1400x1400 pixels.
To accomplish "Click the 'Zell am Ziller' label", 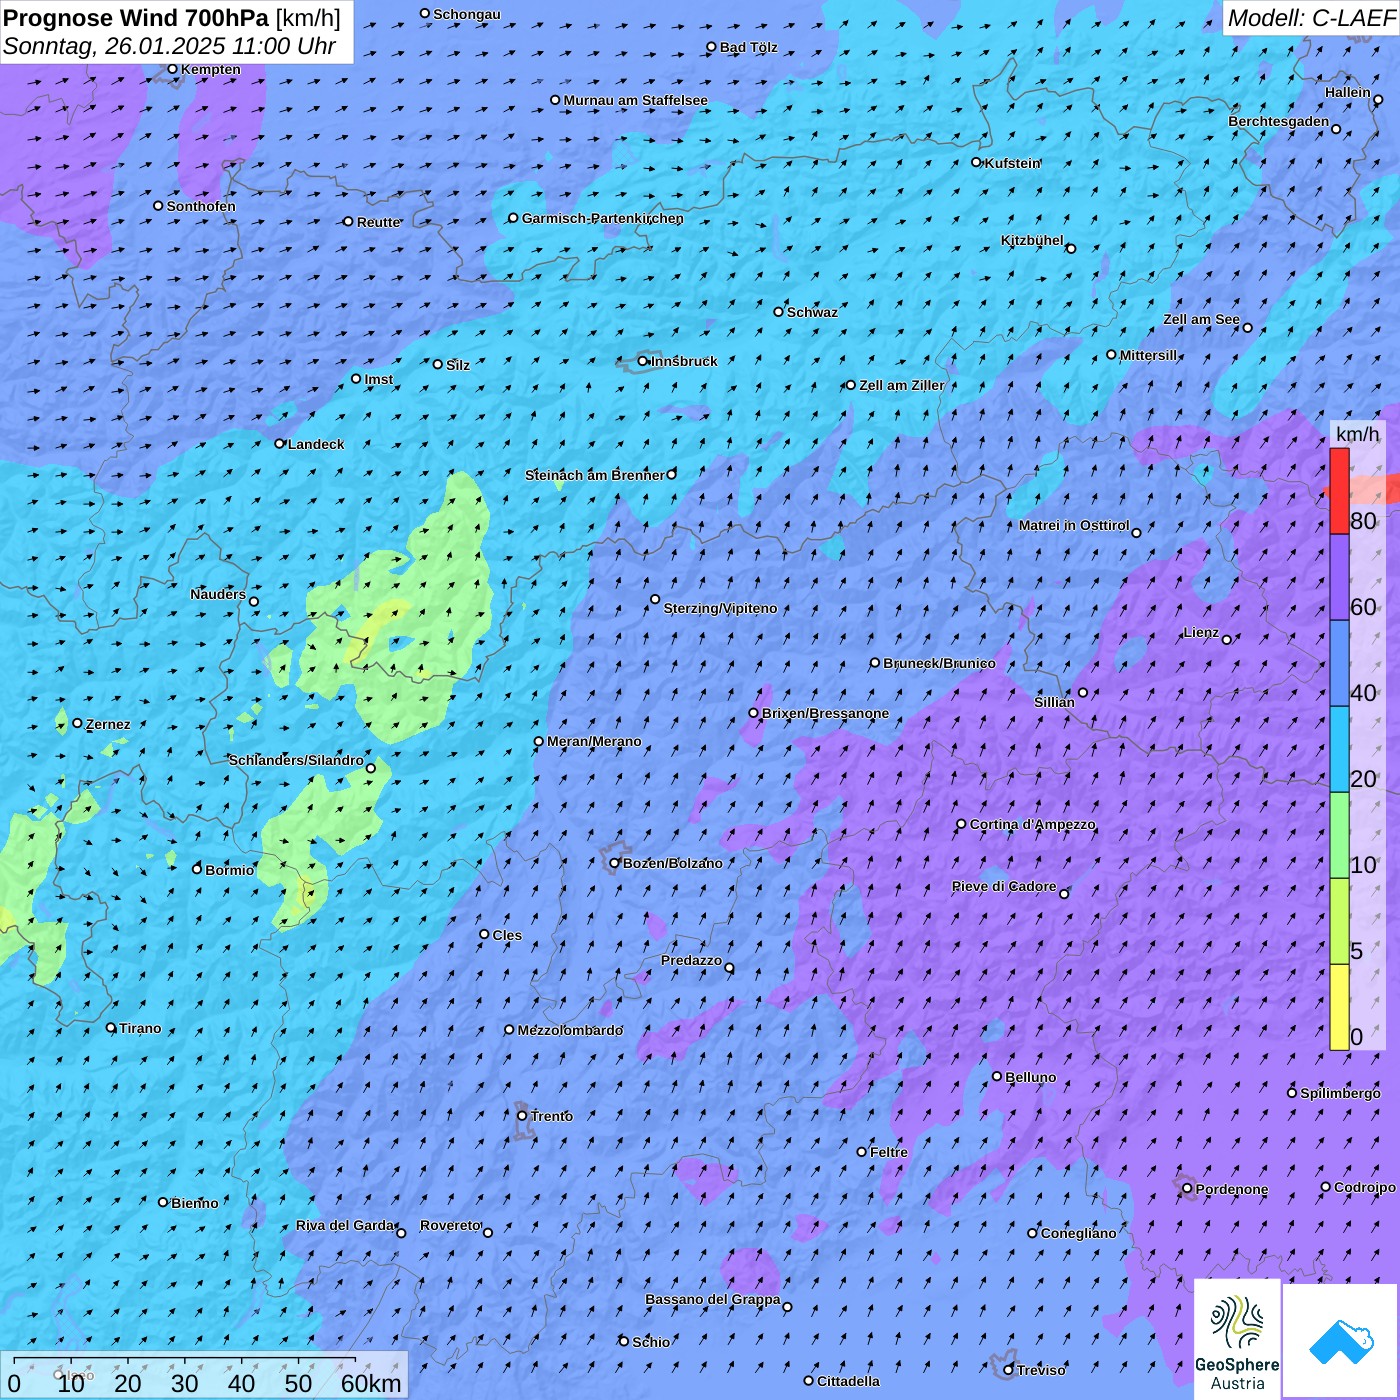I will [902, 385].
